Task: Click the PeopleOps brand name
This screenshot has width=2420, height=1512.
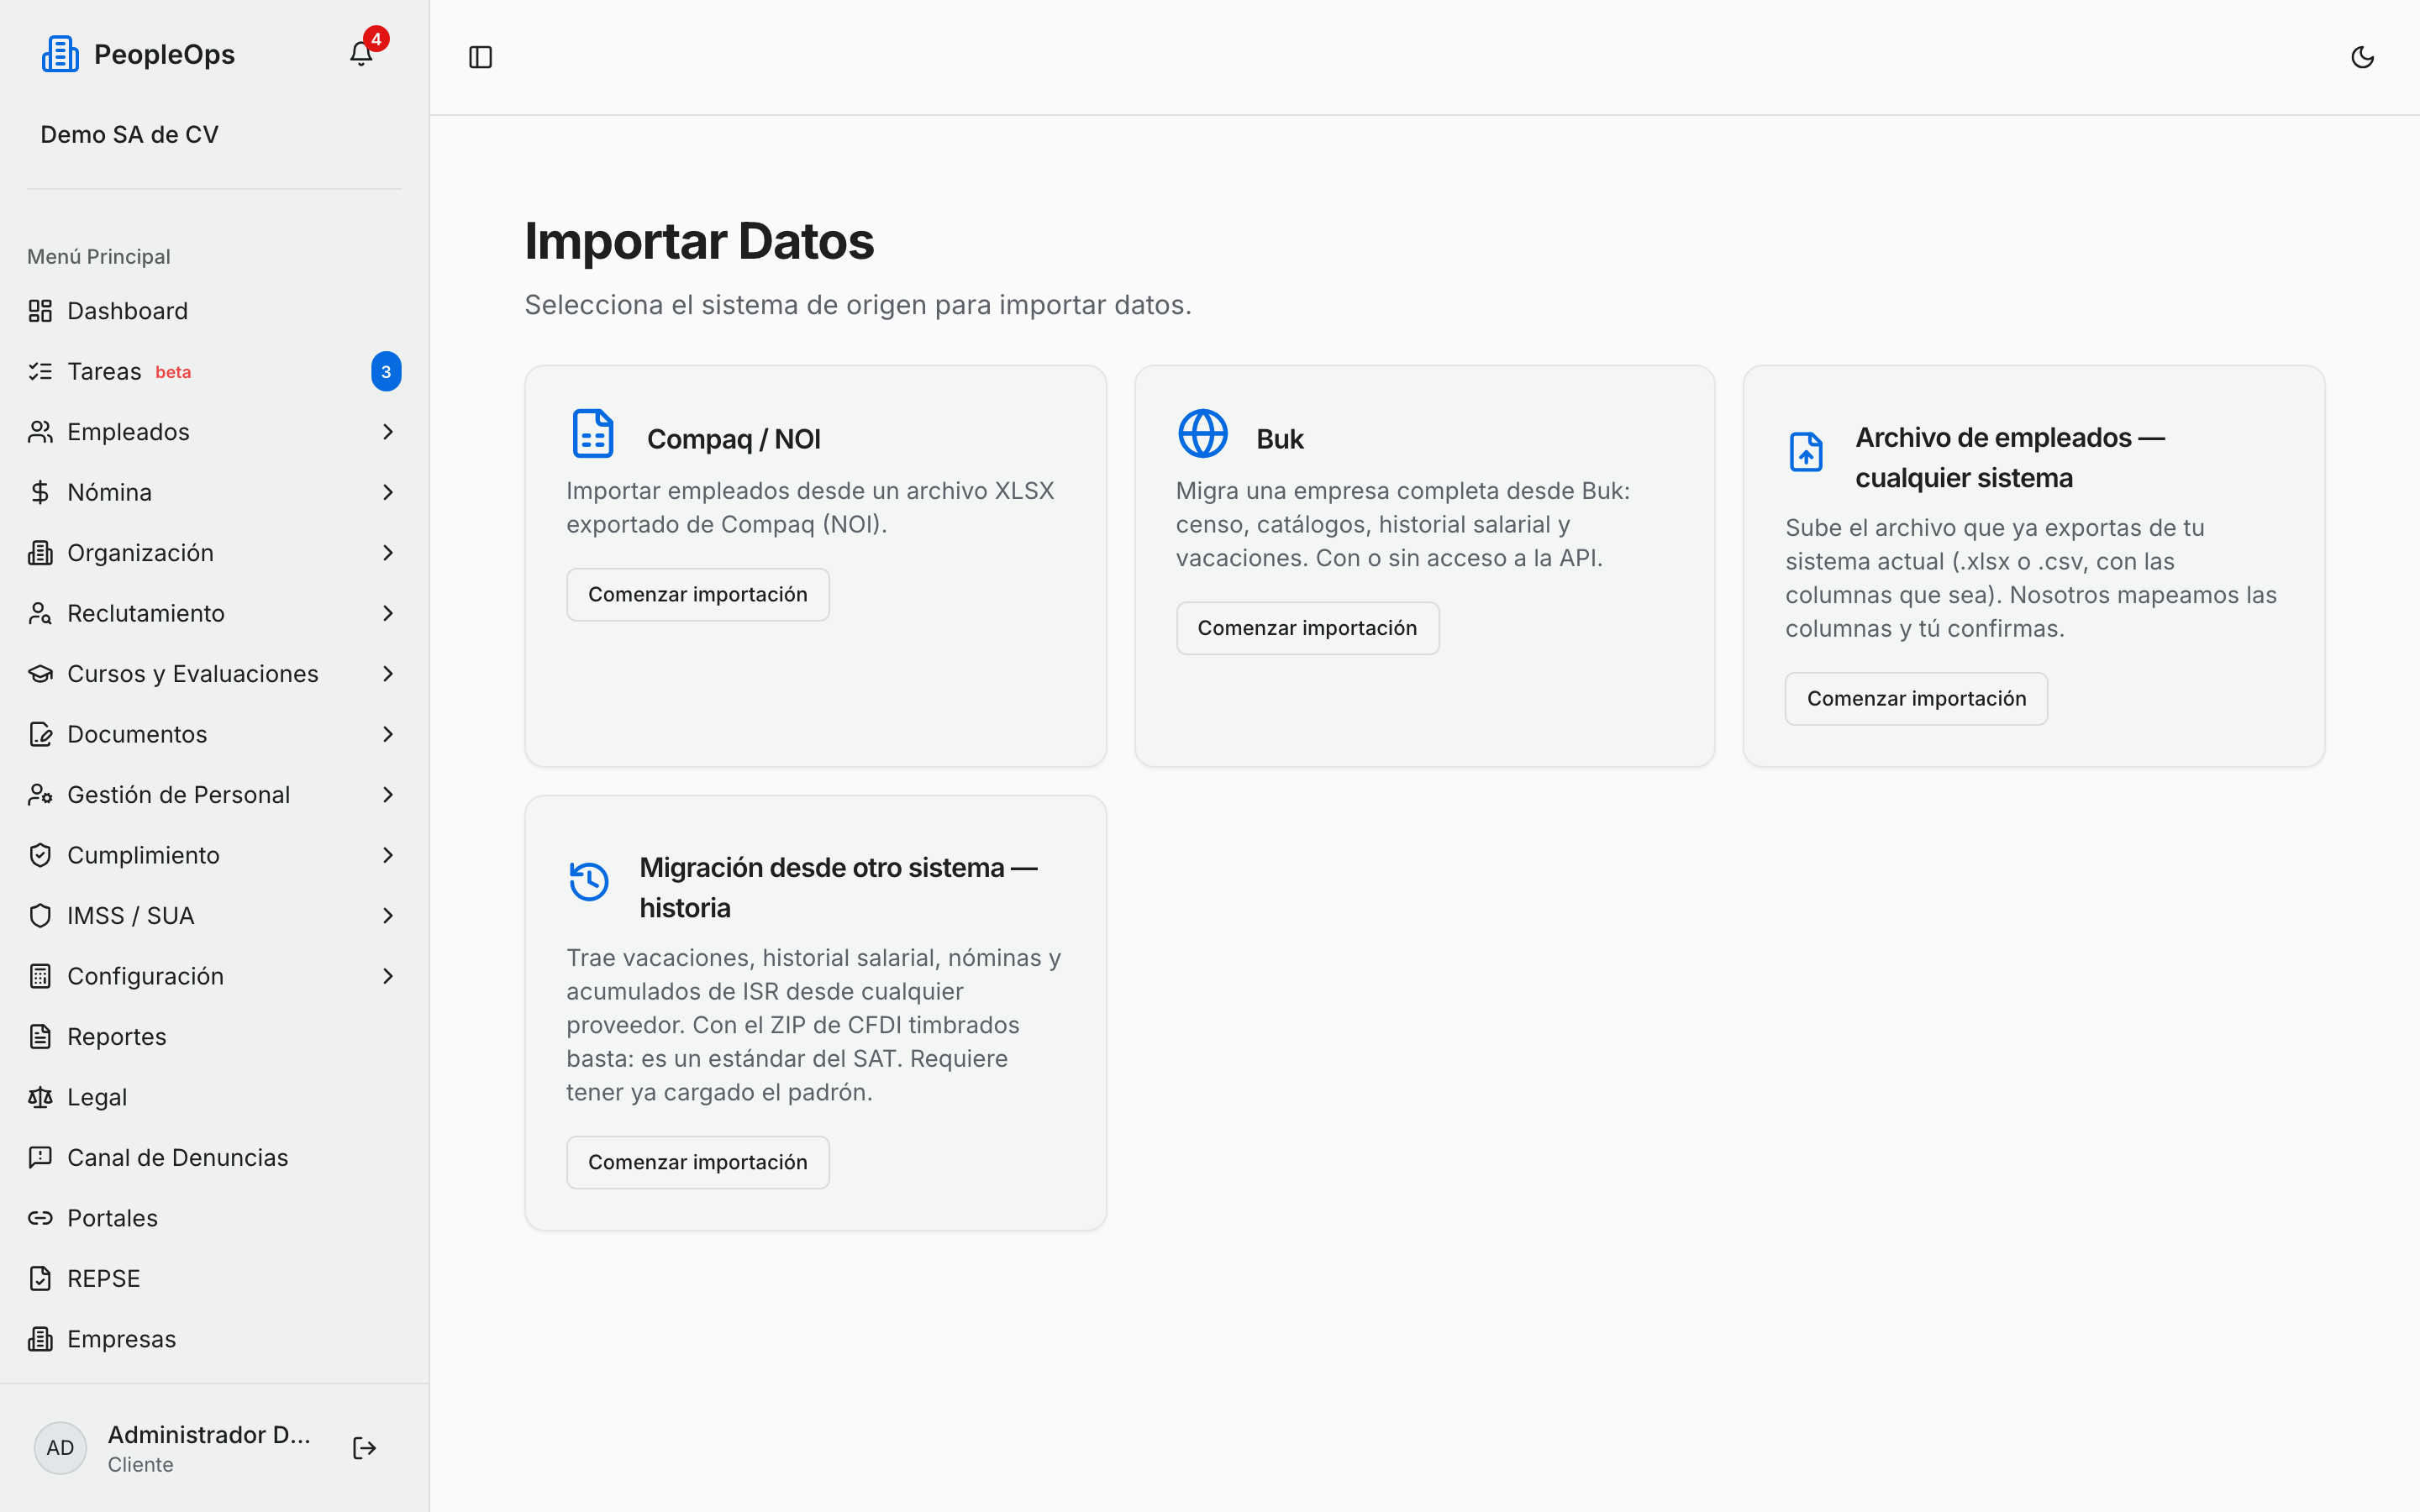Action: pyautogui.click(x=164, y=54)
